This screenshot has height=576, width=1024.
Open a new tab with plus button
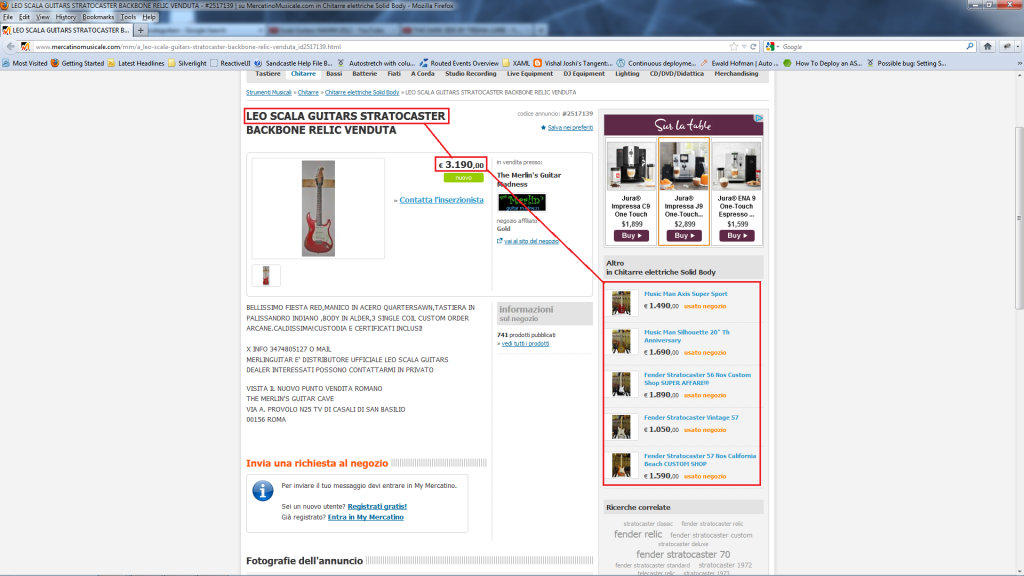point(140,30)
